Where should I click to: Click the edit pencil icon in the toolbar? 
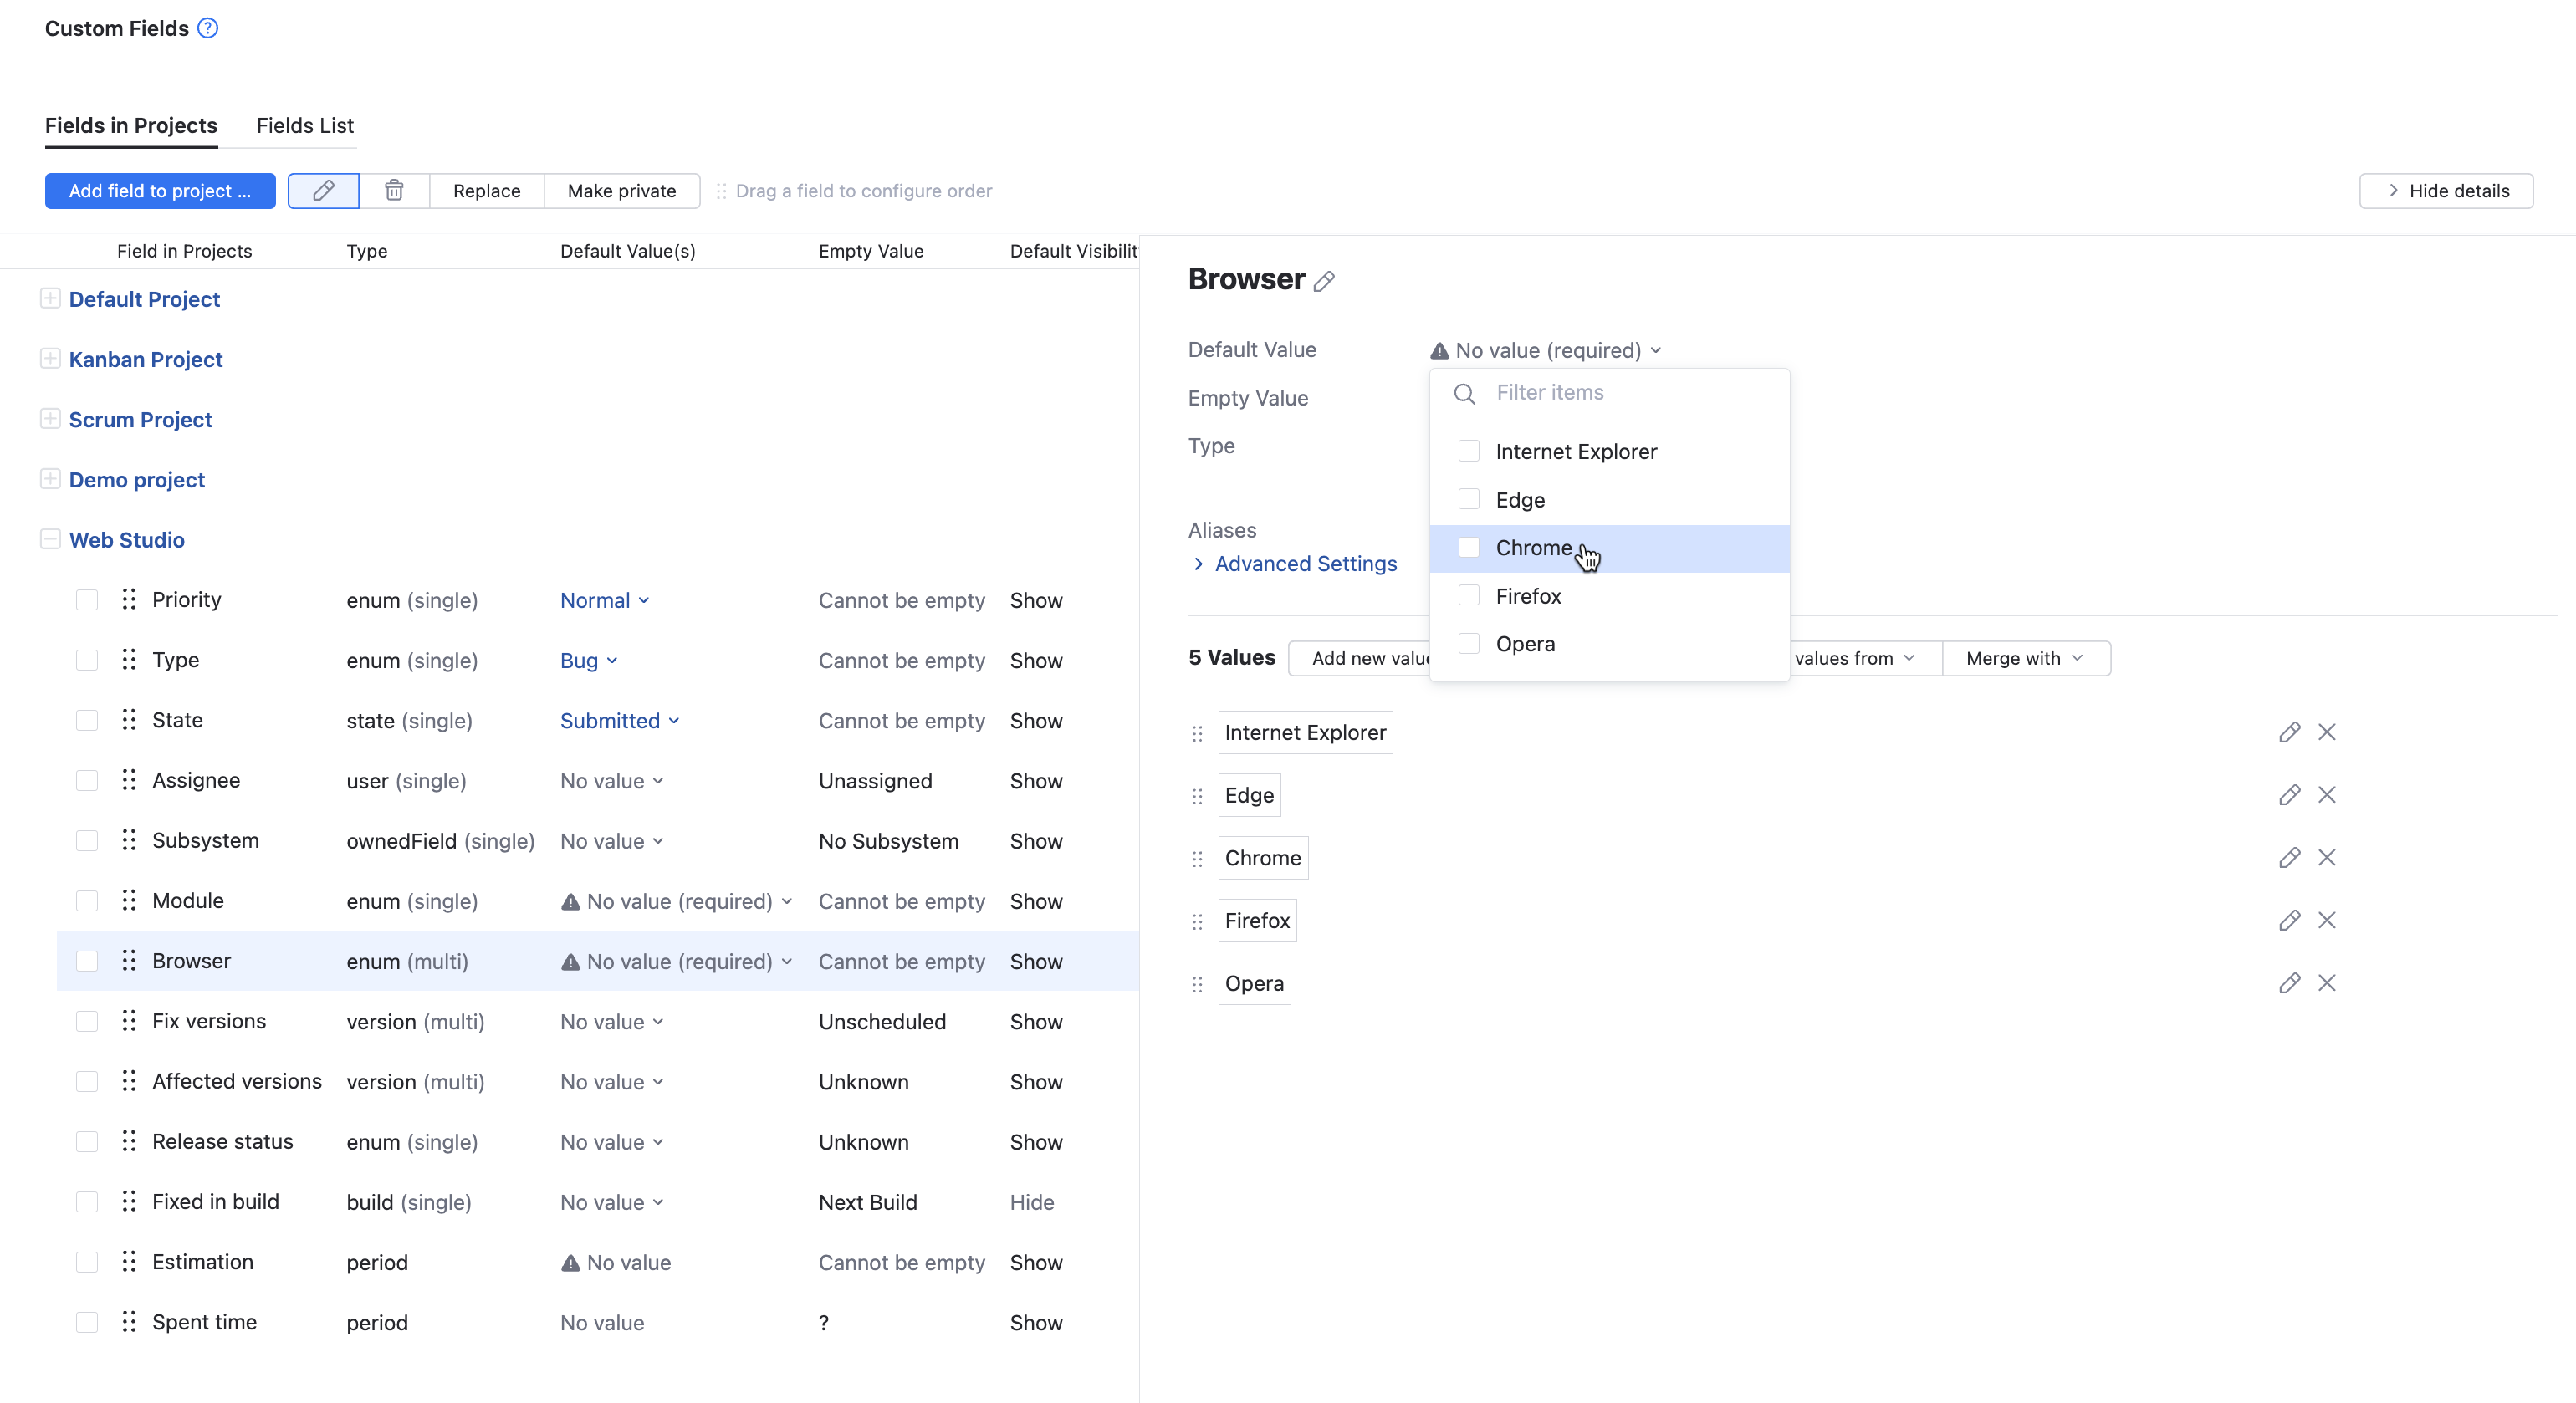(x=322, y=190)
